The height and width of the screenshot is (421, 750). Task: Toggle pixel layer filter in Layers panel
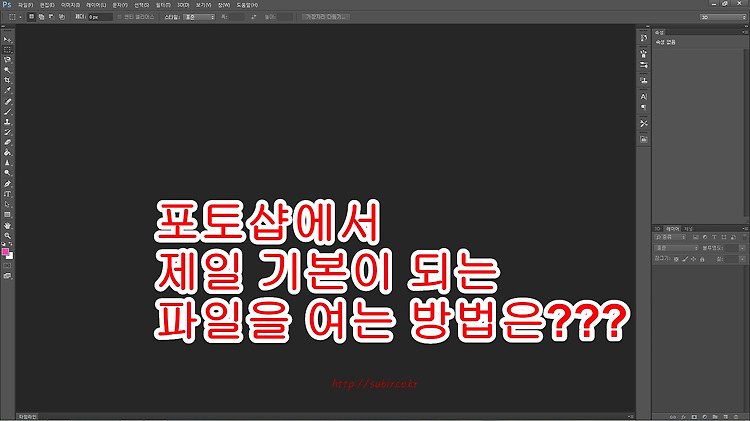(695, 237)
